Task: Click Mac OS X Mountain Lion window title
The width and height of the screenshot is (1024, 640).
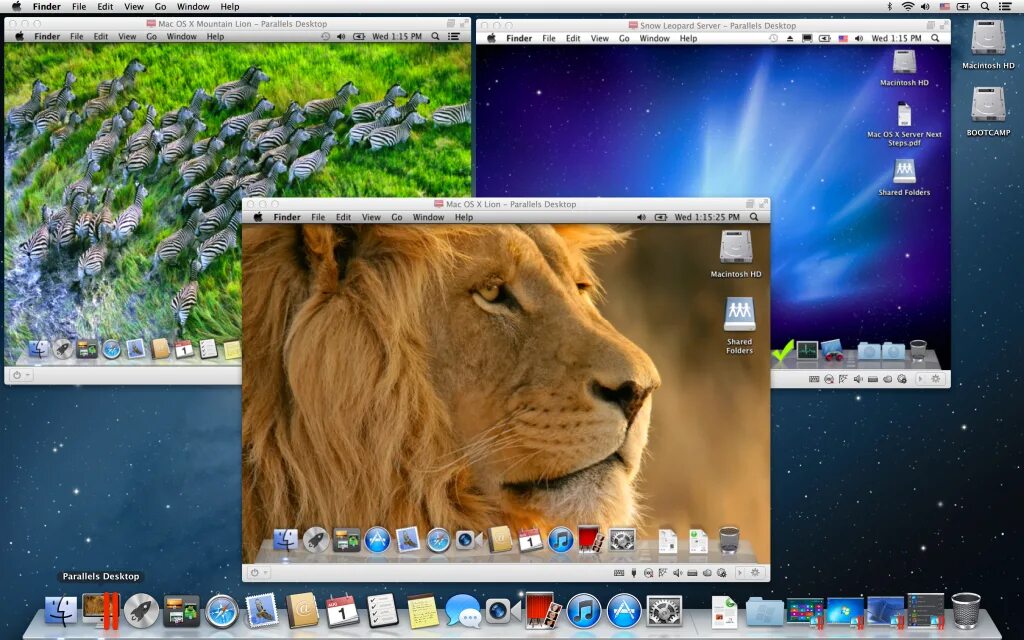Action: pyautogui.click(x=242, y=24)
